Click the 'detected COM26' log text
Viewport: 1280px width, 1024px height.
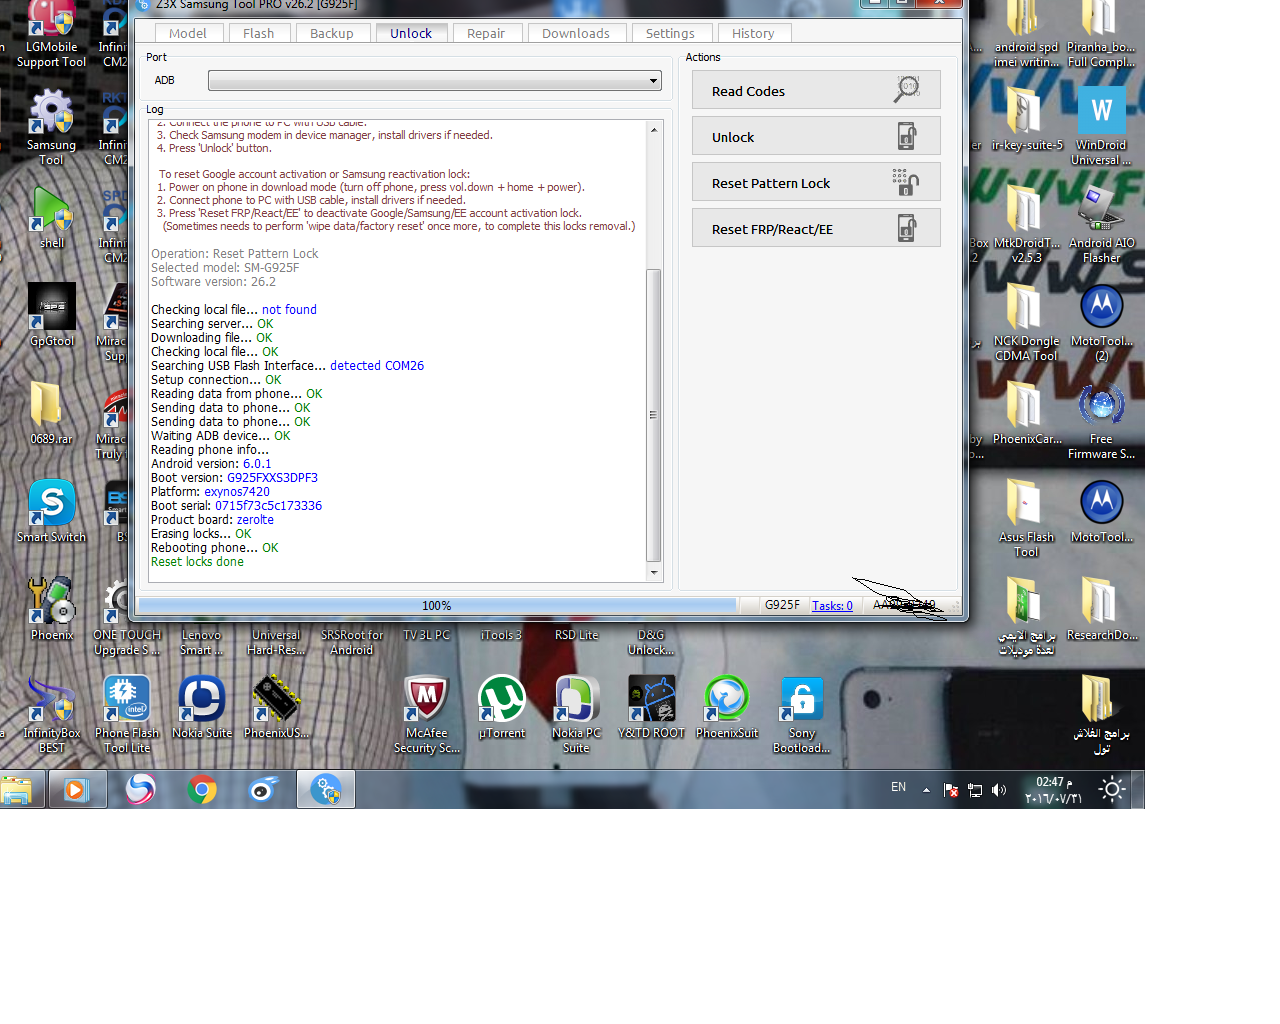[x=377, y=366]
